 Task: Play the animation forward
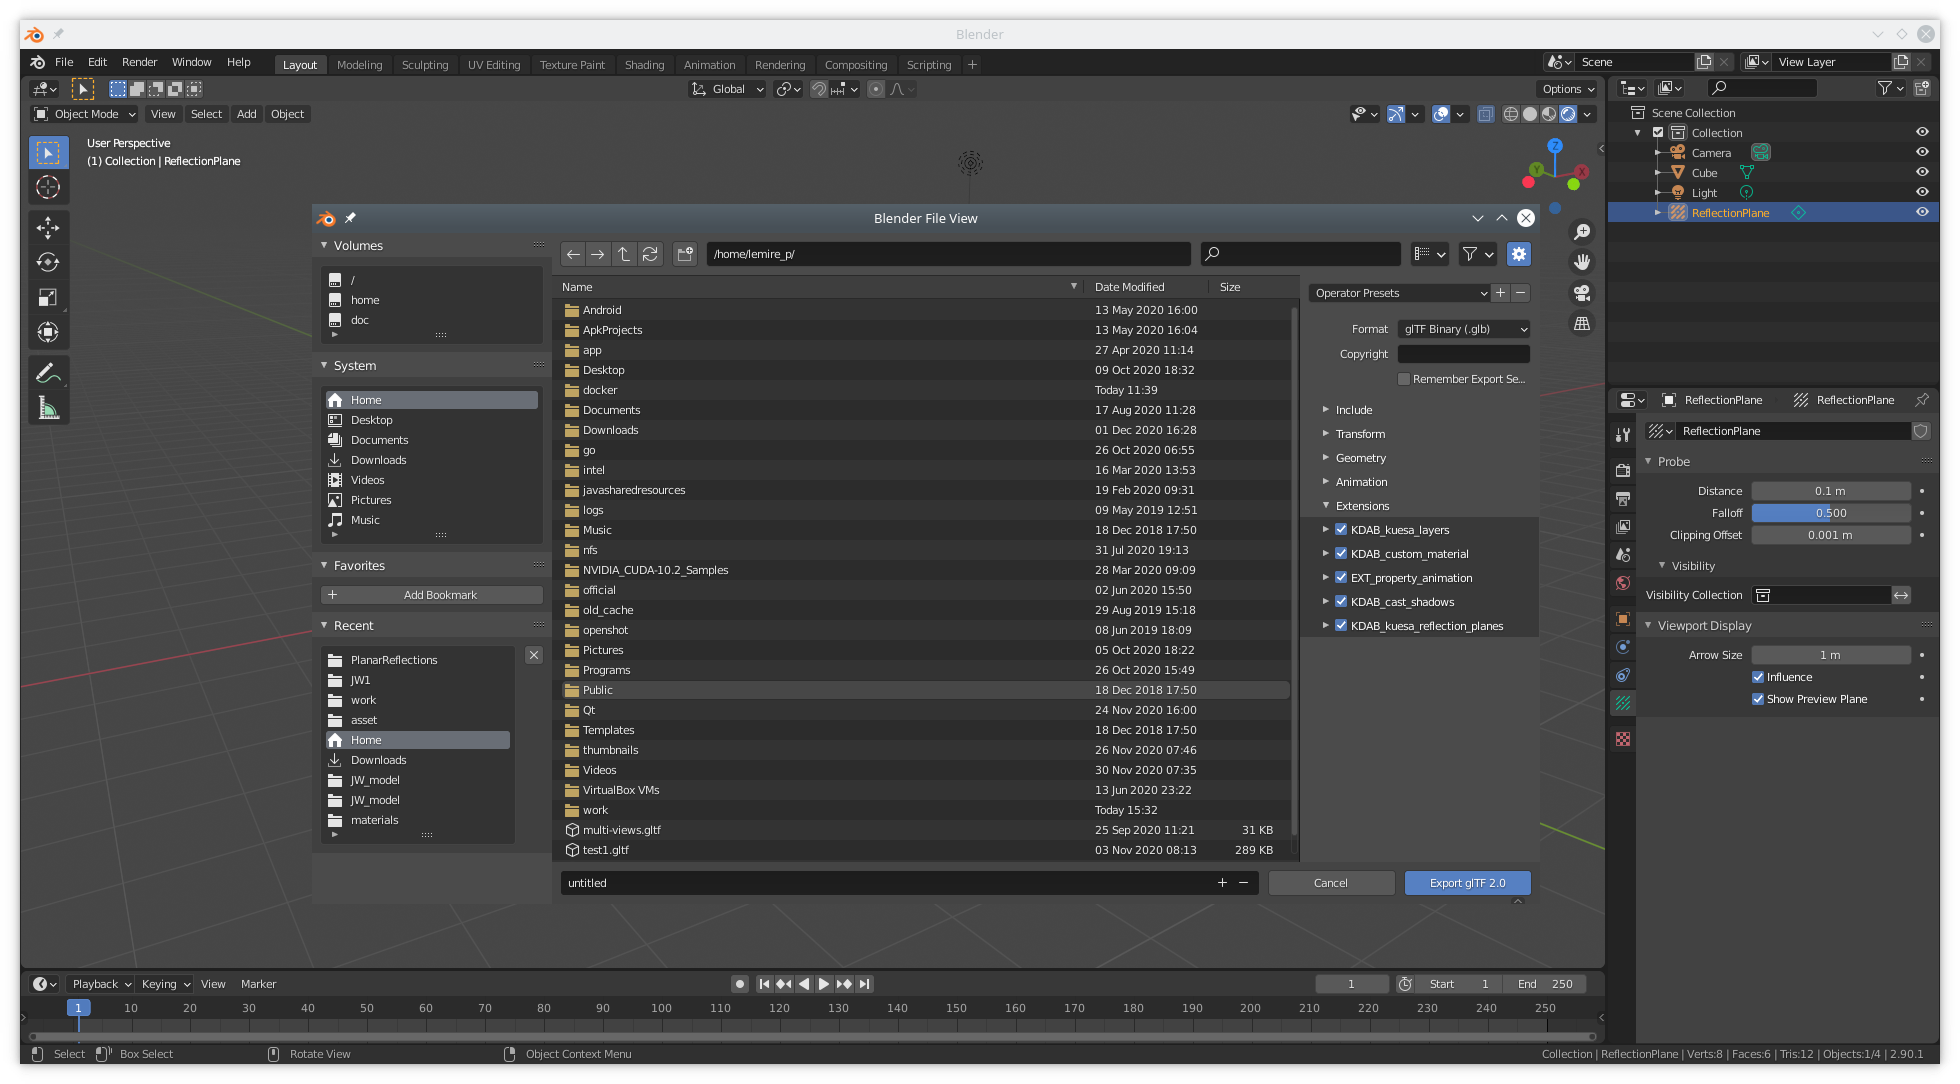click(x=824, y=984)
